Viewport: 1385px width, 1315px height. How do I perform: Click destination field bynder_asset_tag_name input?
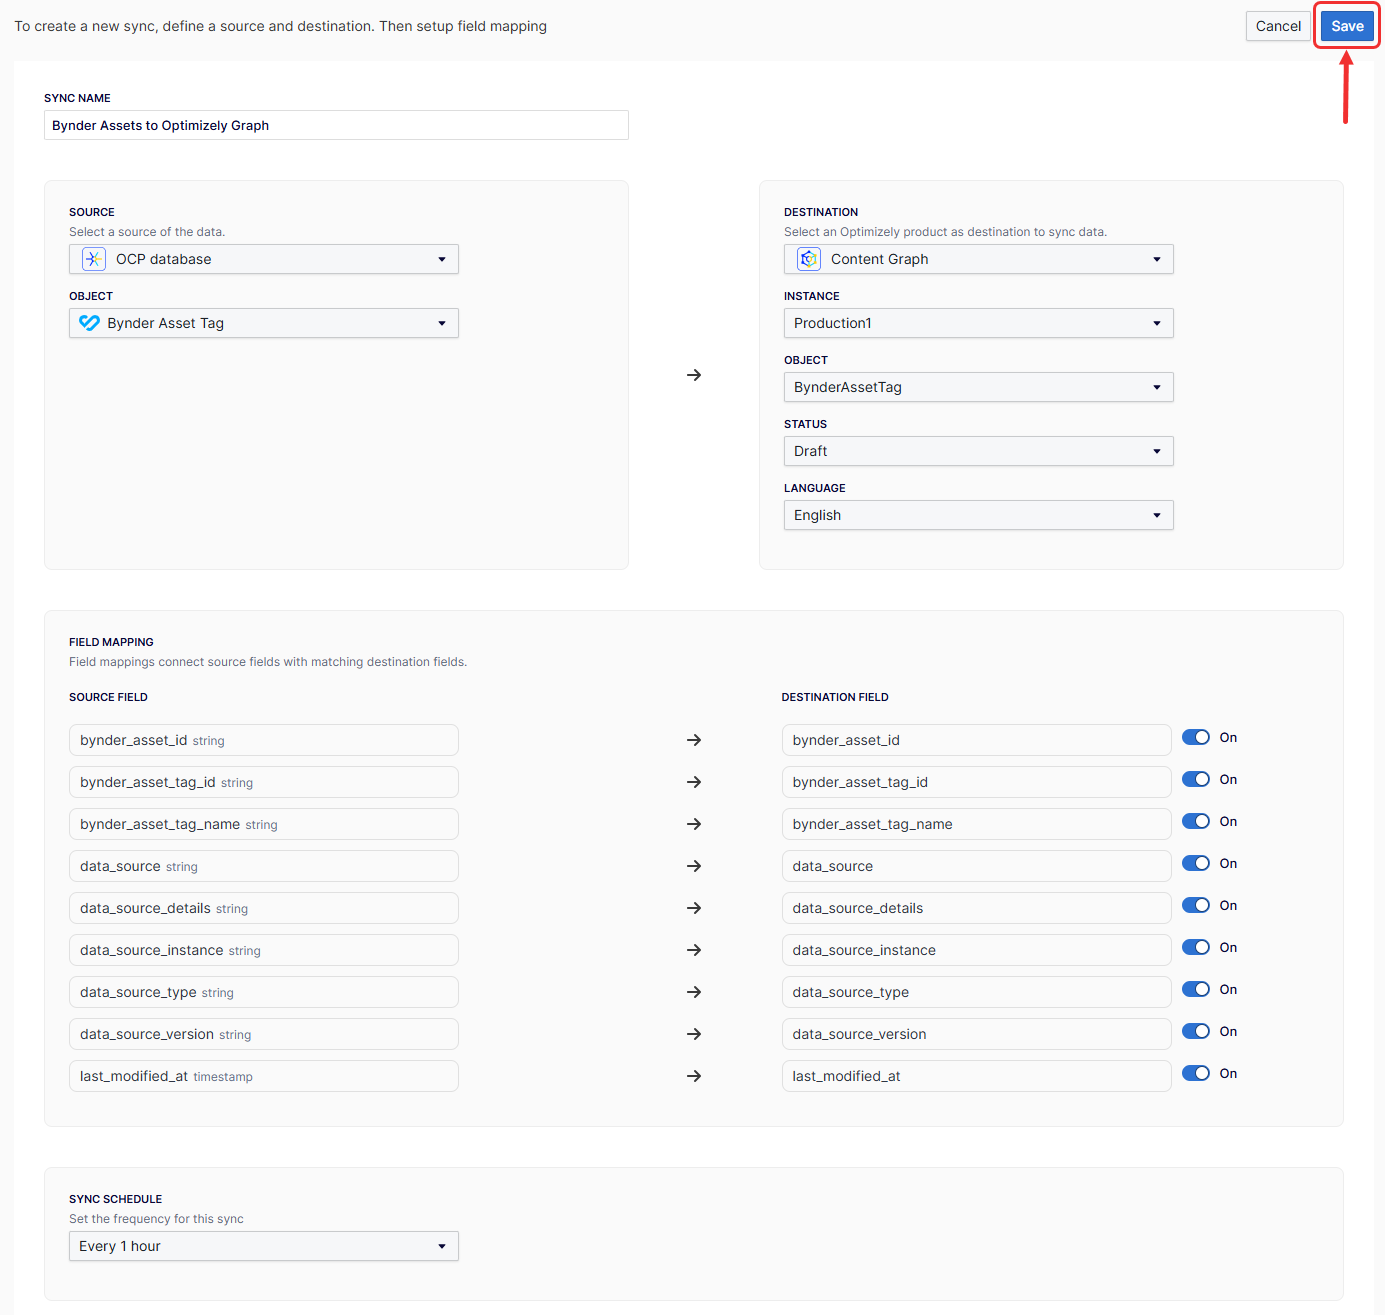click(x=976, y=824)
